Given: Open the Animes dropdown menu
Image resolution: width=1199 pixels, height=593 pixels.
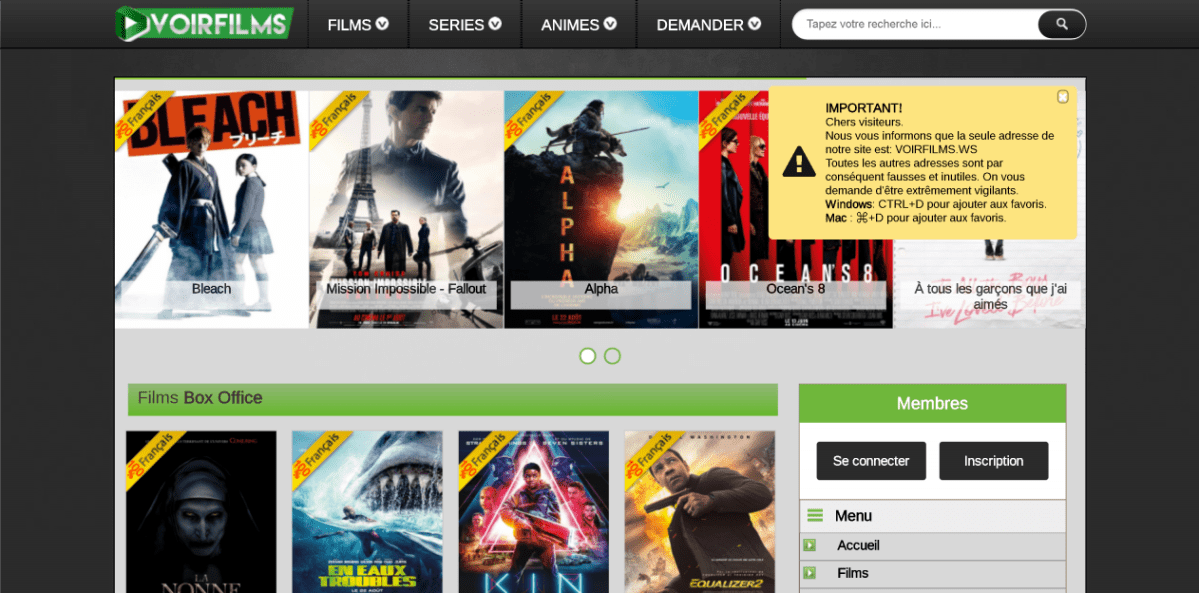Looking at the screenshot, I should [579, 25].
